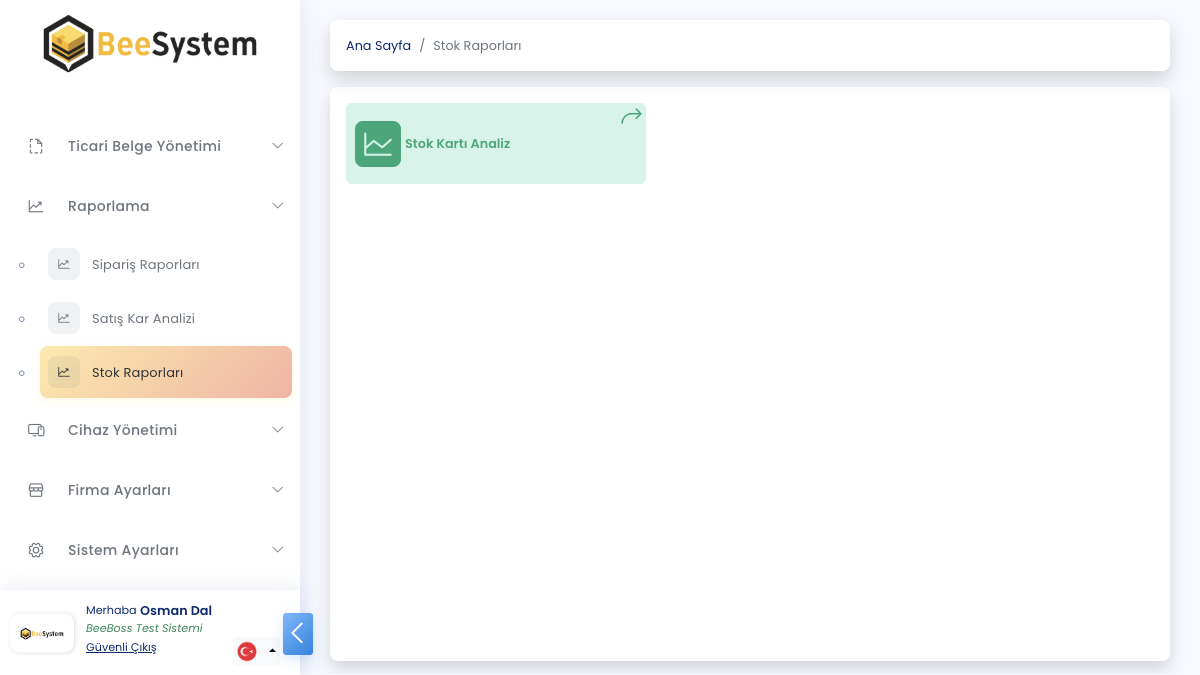Collapse sidebar with blue arrow button
The height and width of the screenshot is (675, 1200).
click(298, 634)
